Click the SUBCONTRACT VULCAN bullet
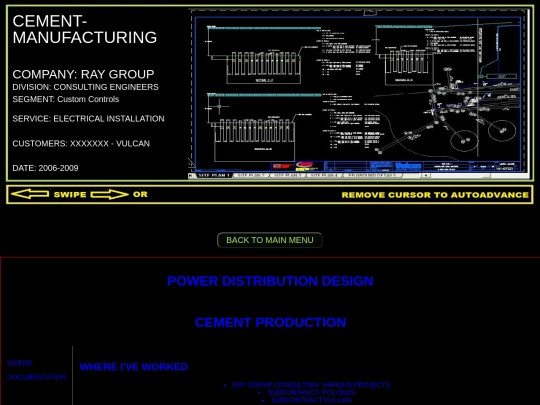This screenshot has height=405, width=540. pyautogui.click(x=311, y=400)
